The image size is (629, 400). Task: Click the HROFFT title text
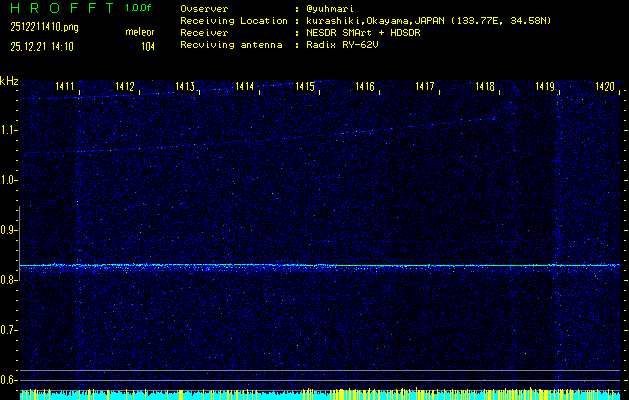click(60, 8)
